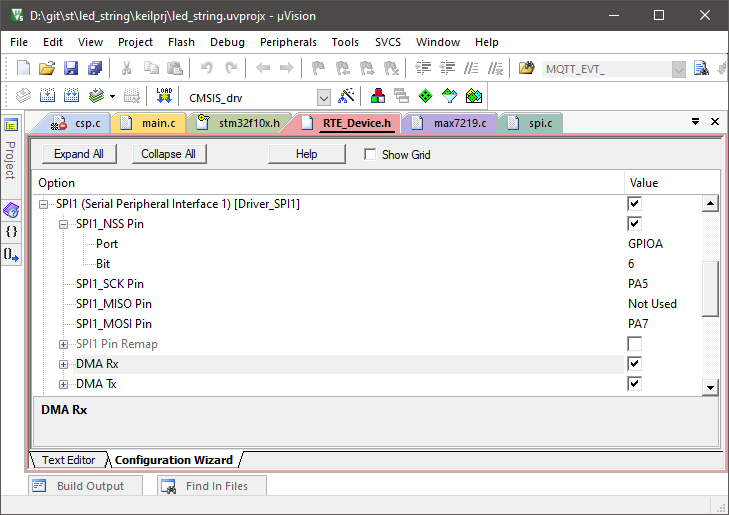Click the Paste clipboard icon
The width and height of the screenshot is (729, 515).
(175, 68)
